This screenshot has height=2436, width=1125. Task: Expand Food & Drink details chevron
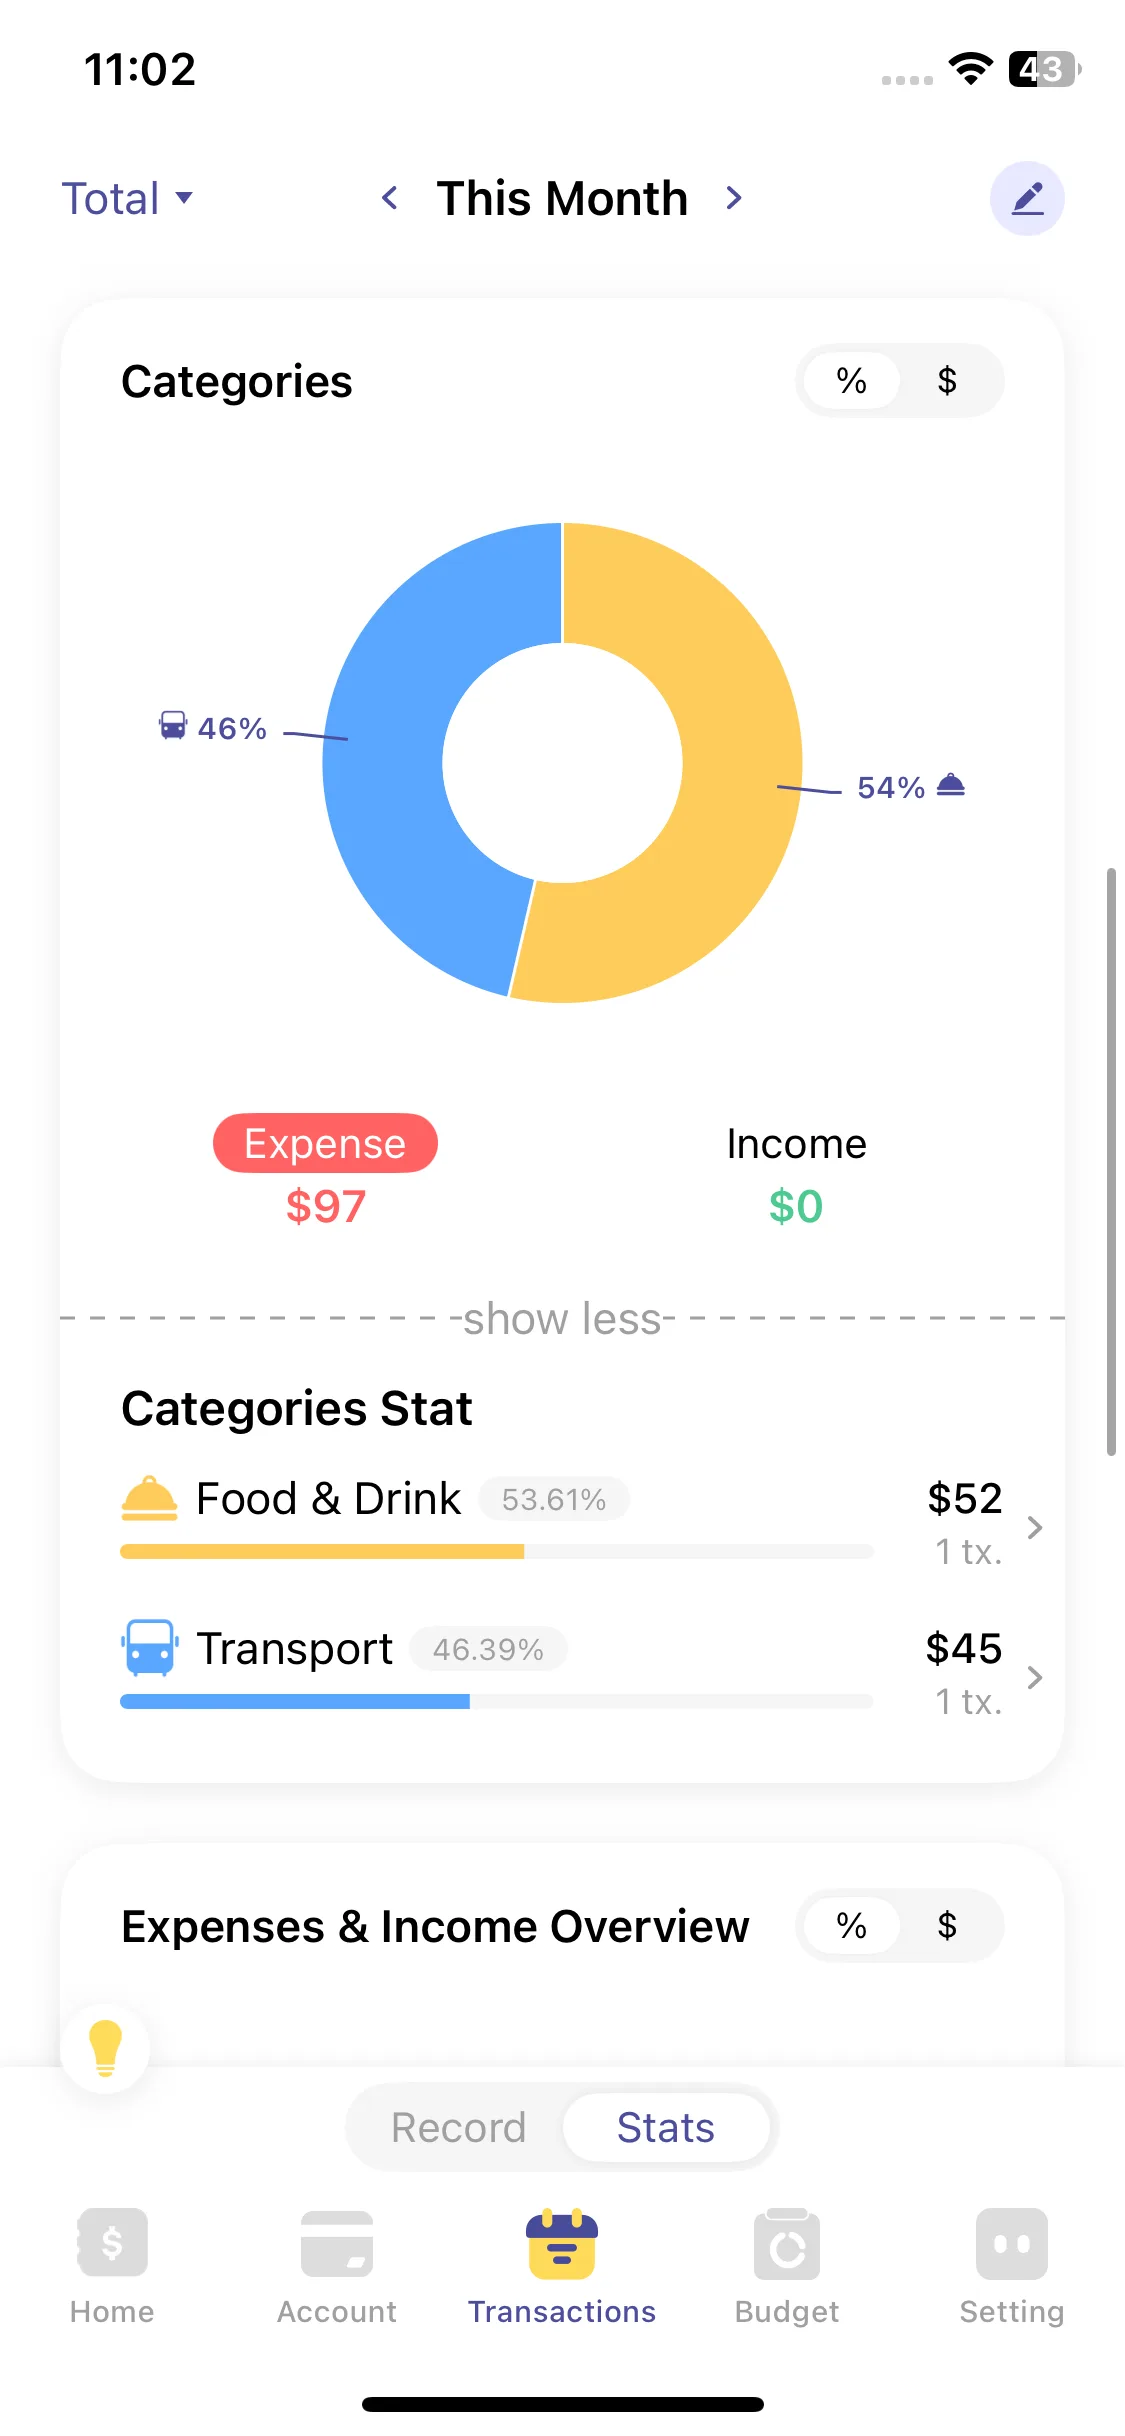(x=1035, y=1527)
